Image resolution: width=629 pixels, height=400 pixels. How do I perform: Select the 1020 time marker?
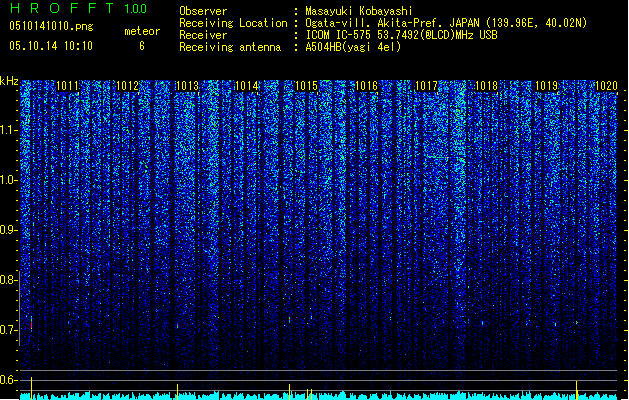click(x=606, y=86)
